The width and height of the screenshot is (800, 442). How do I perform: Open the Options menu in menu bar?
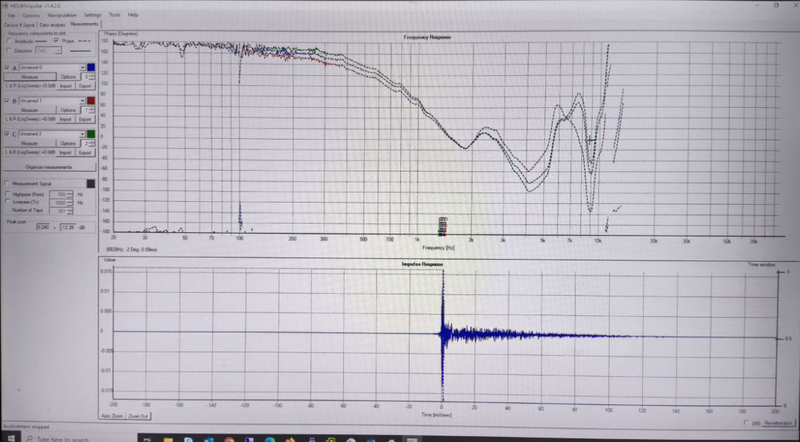click(31, 15)
